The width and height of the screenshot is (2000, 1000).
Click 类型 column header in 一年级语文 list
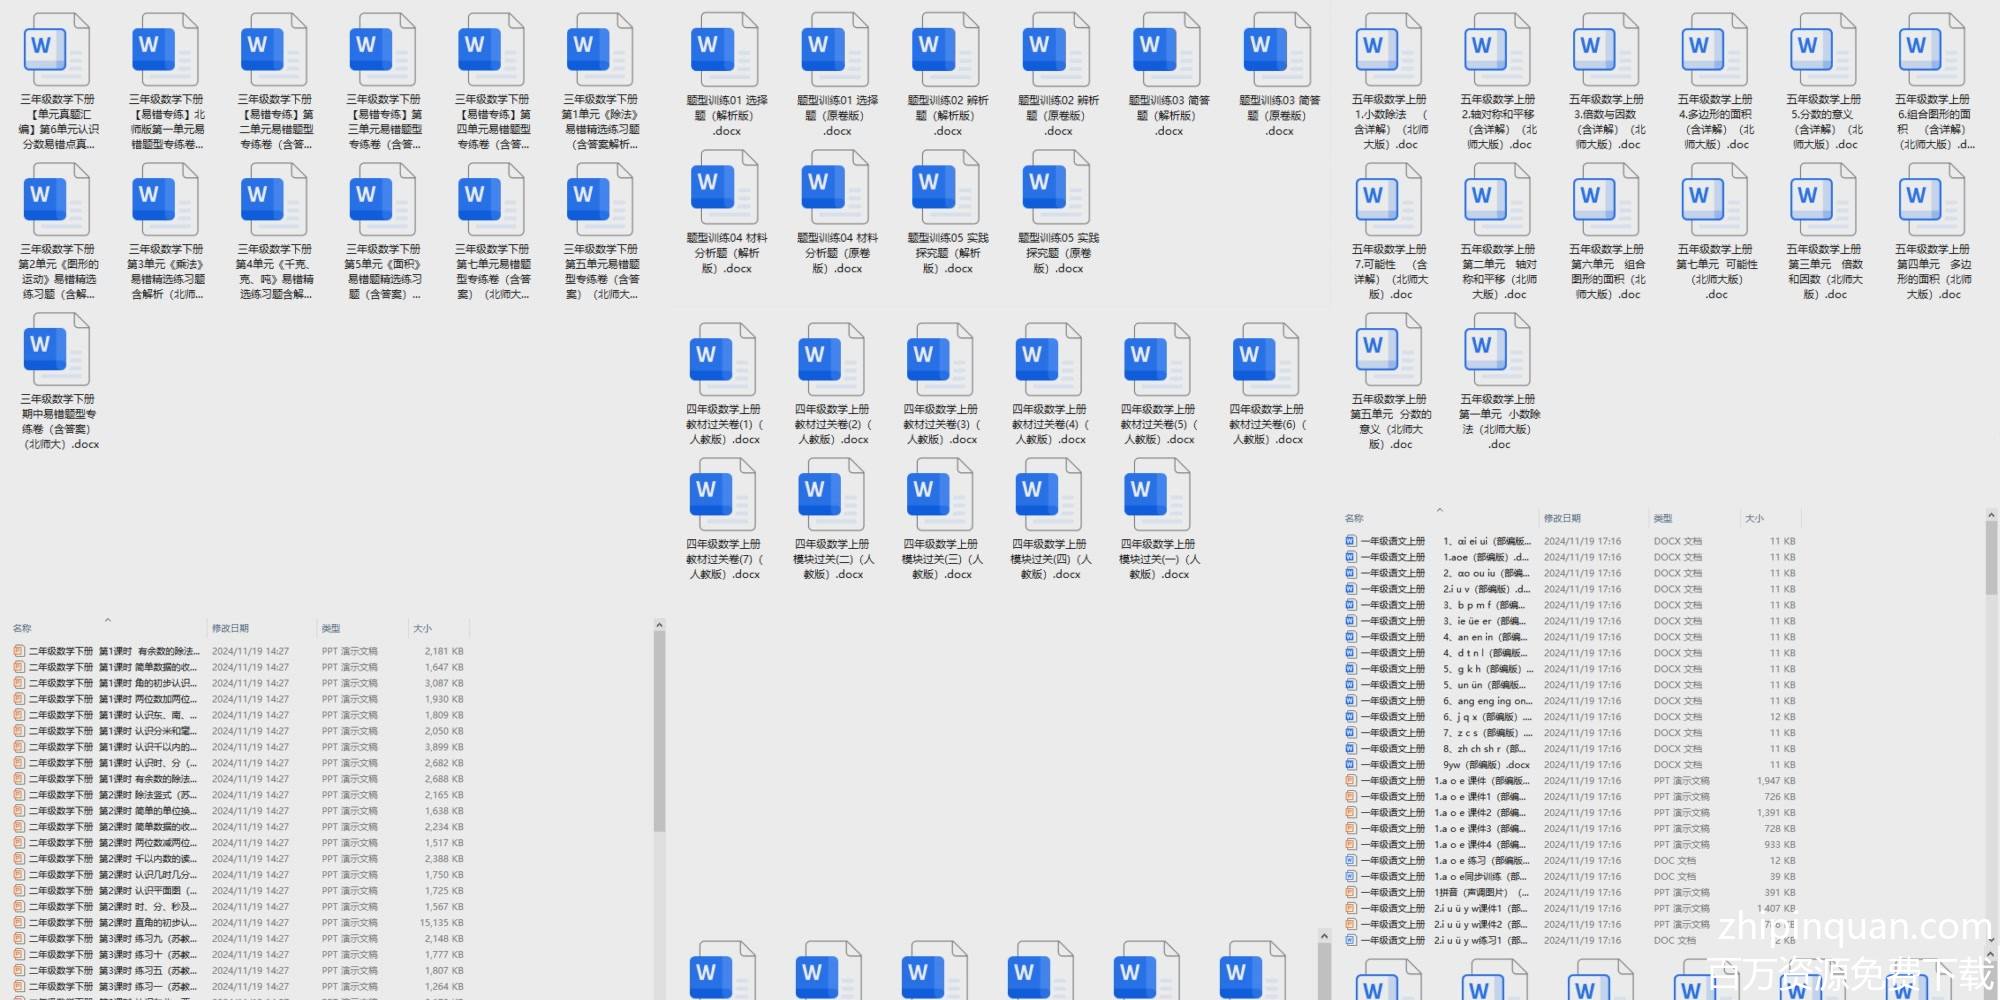pos(1663,519)
